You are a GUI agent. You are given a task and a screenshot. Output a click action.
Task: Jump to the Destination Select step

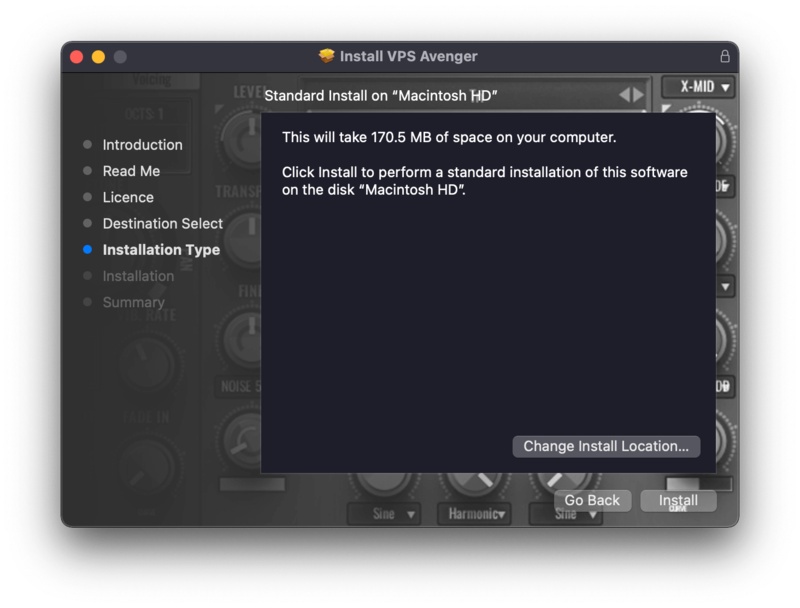pos(162,224)
